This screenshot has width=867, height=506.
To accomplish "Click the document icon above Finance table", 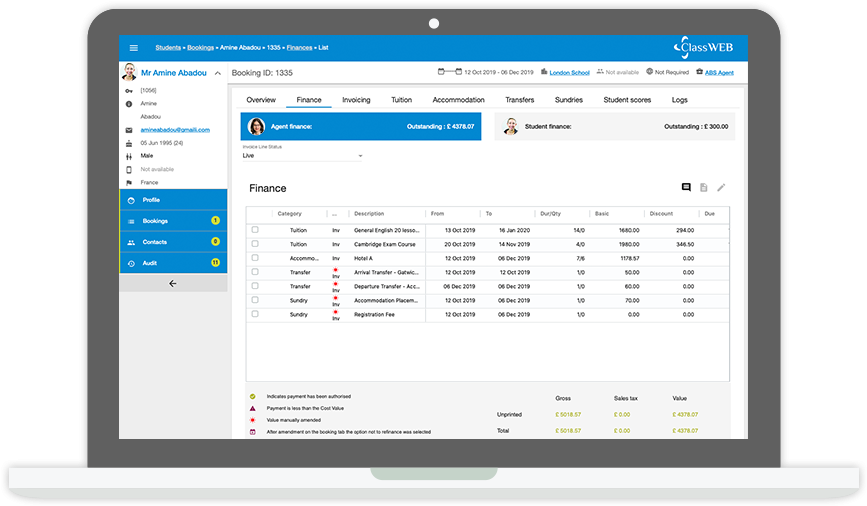I will [704, 187].
